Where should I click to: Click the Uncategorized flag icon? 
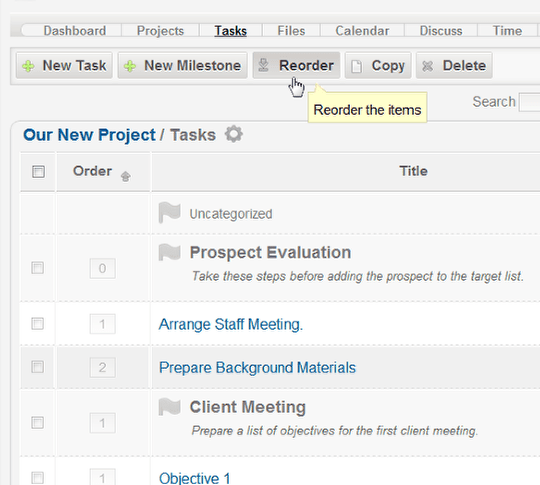[169, 213]
